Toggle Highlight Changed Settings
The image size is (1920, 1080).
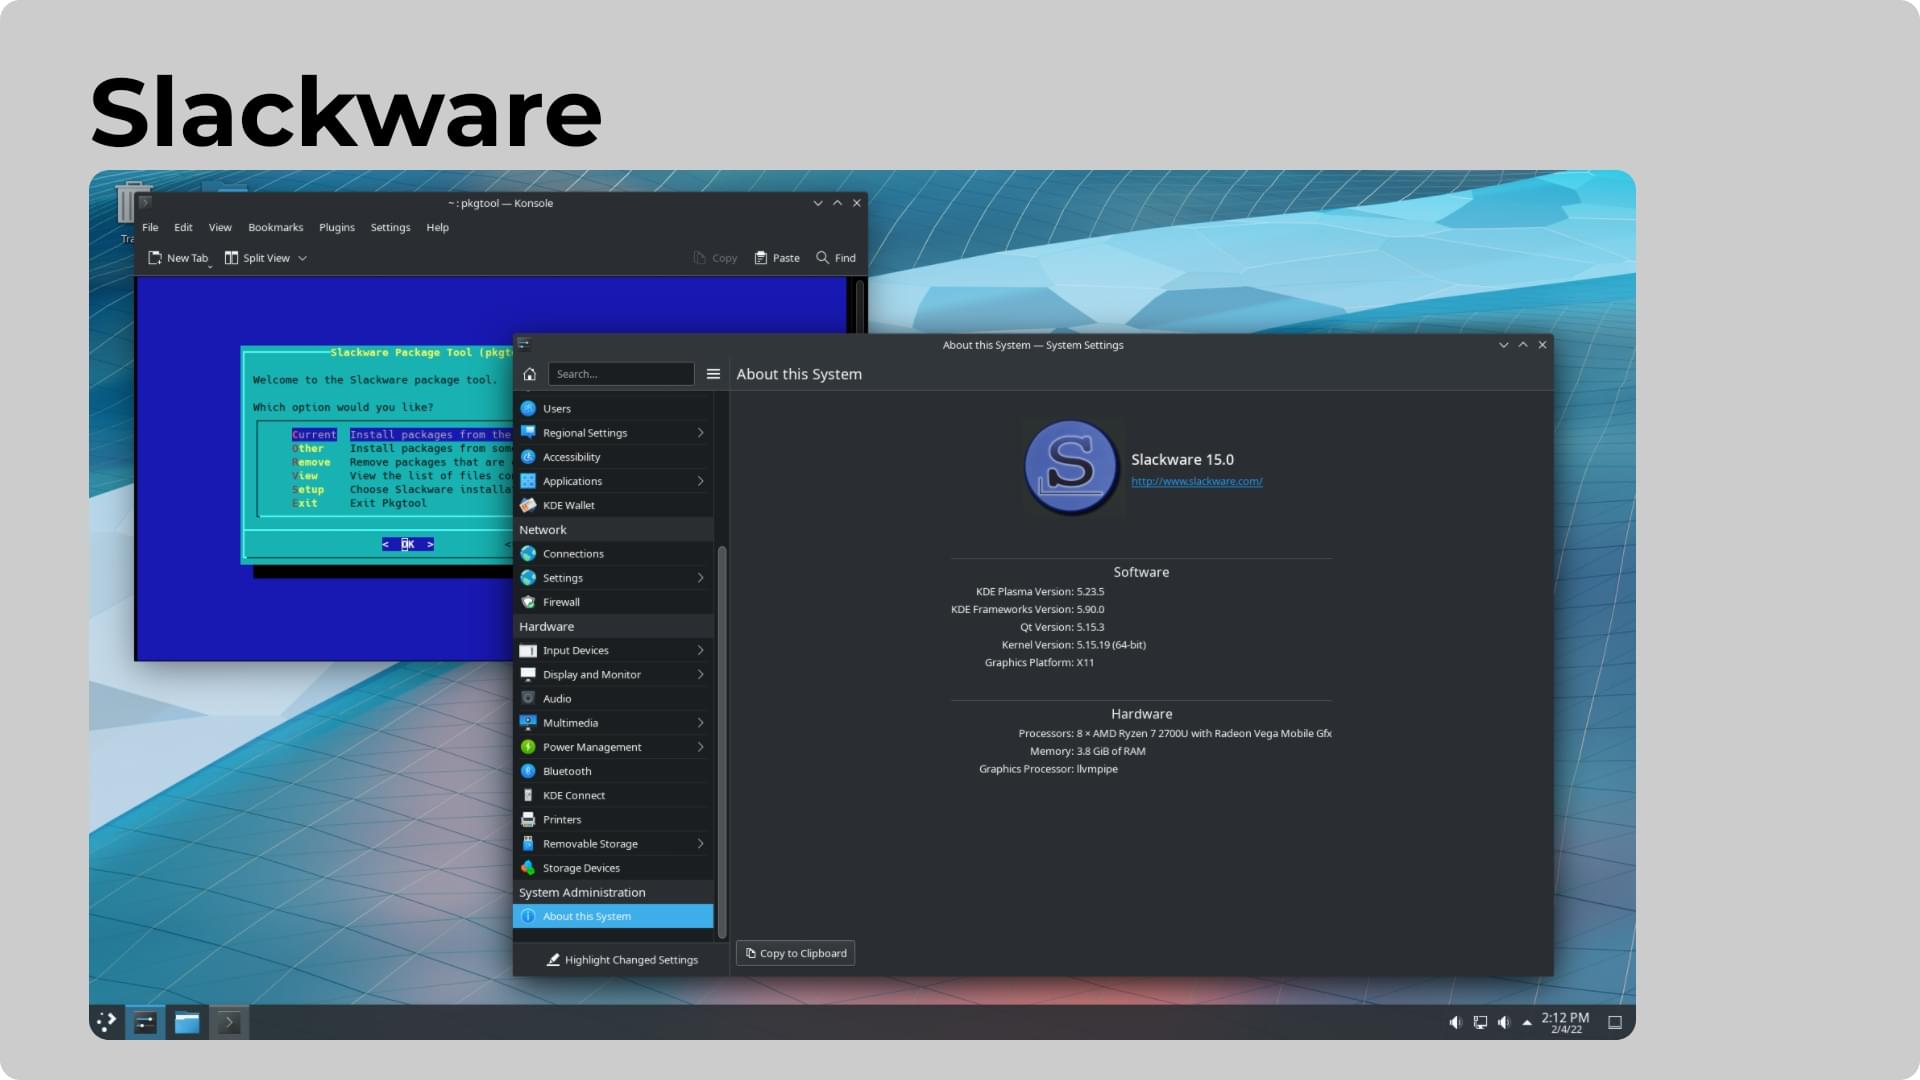pyautogui.click(x=622, y=959)
